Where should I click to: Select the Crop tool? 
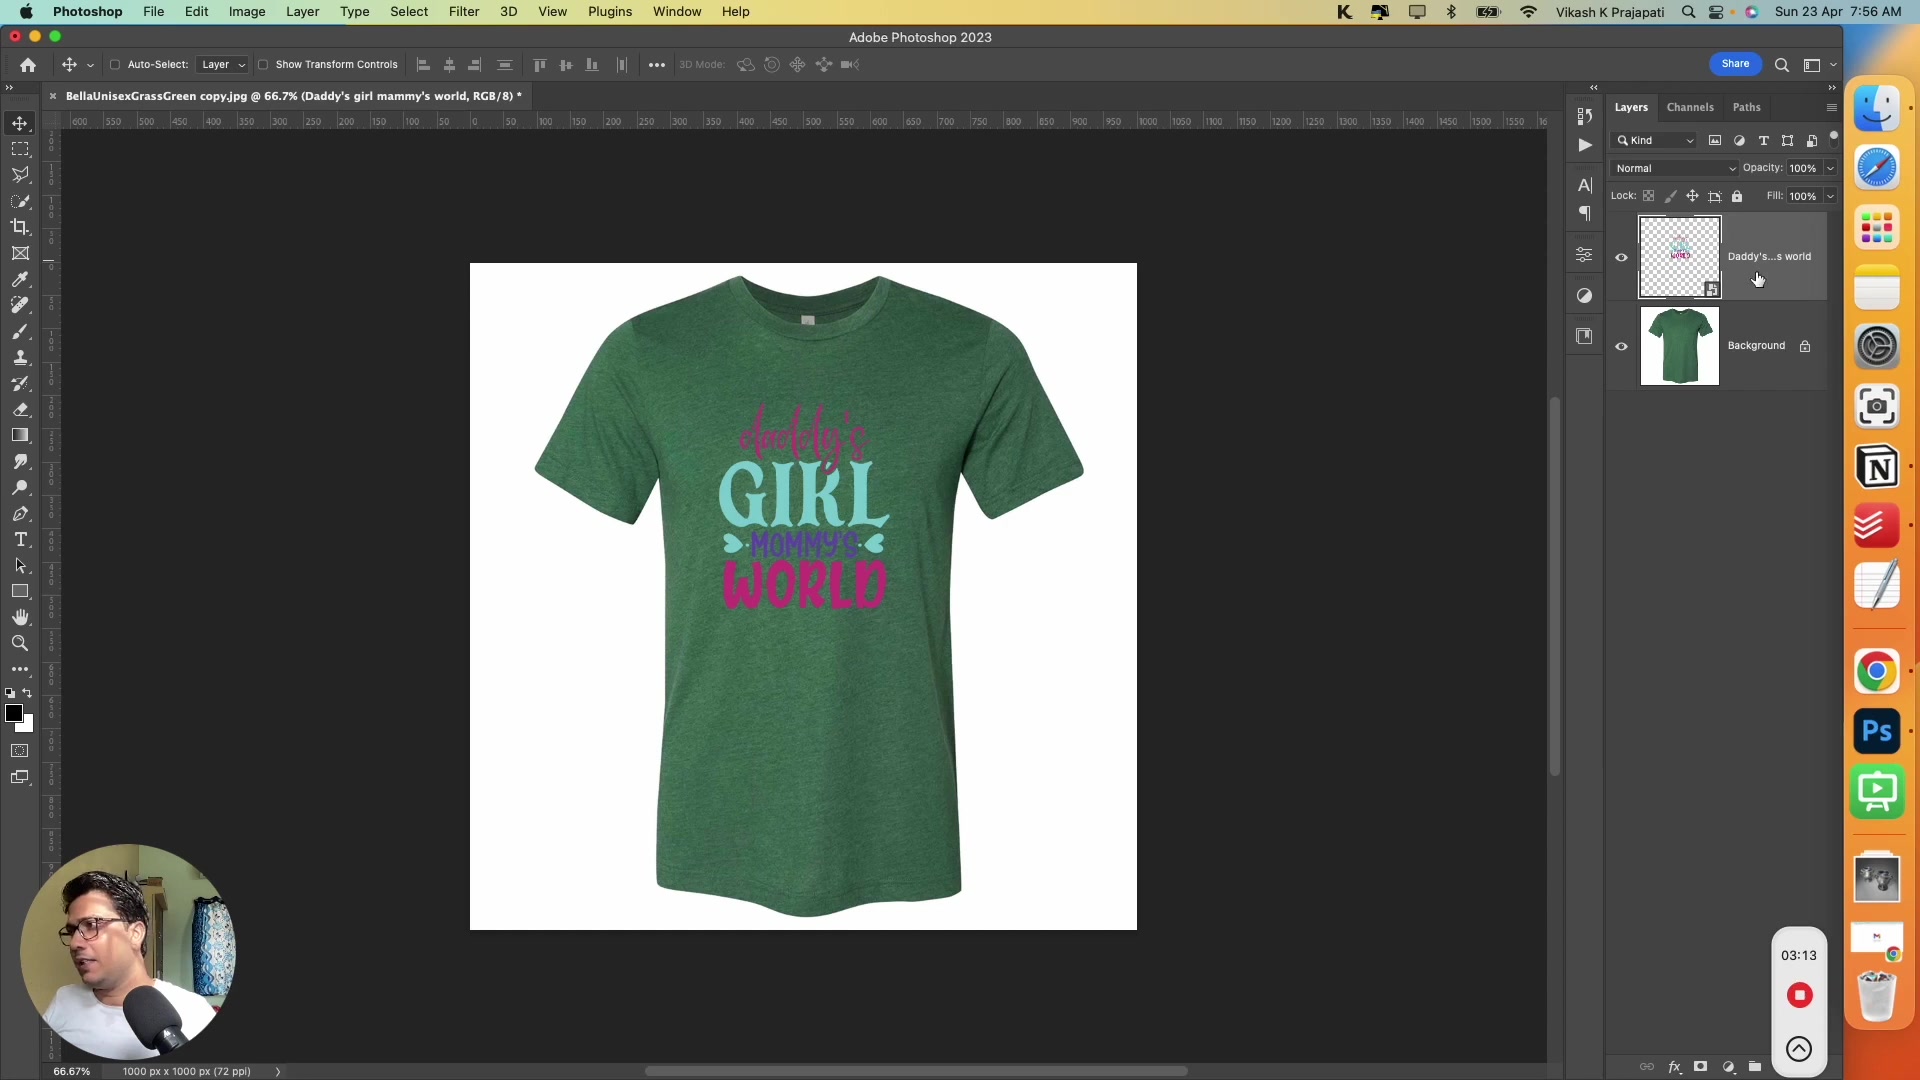20,227
